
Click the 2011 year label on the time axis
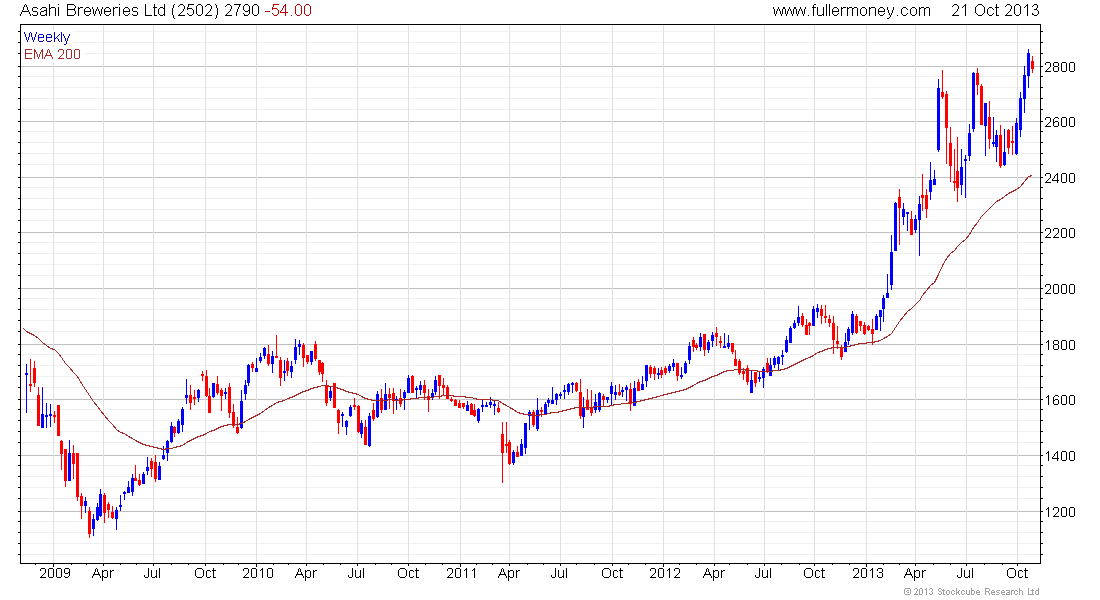tap(462, 573)
